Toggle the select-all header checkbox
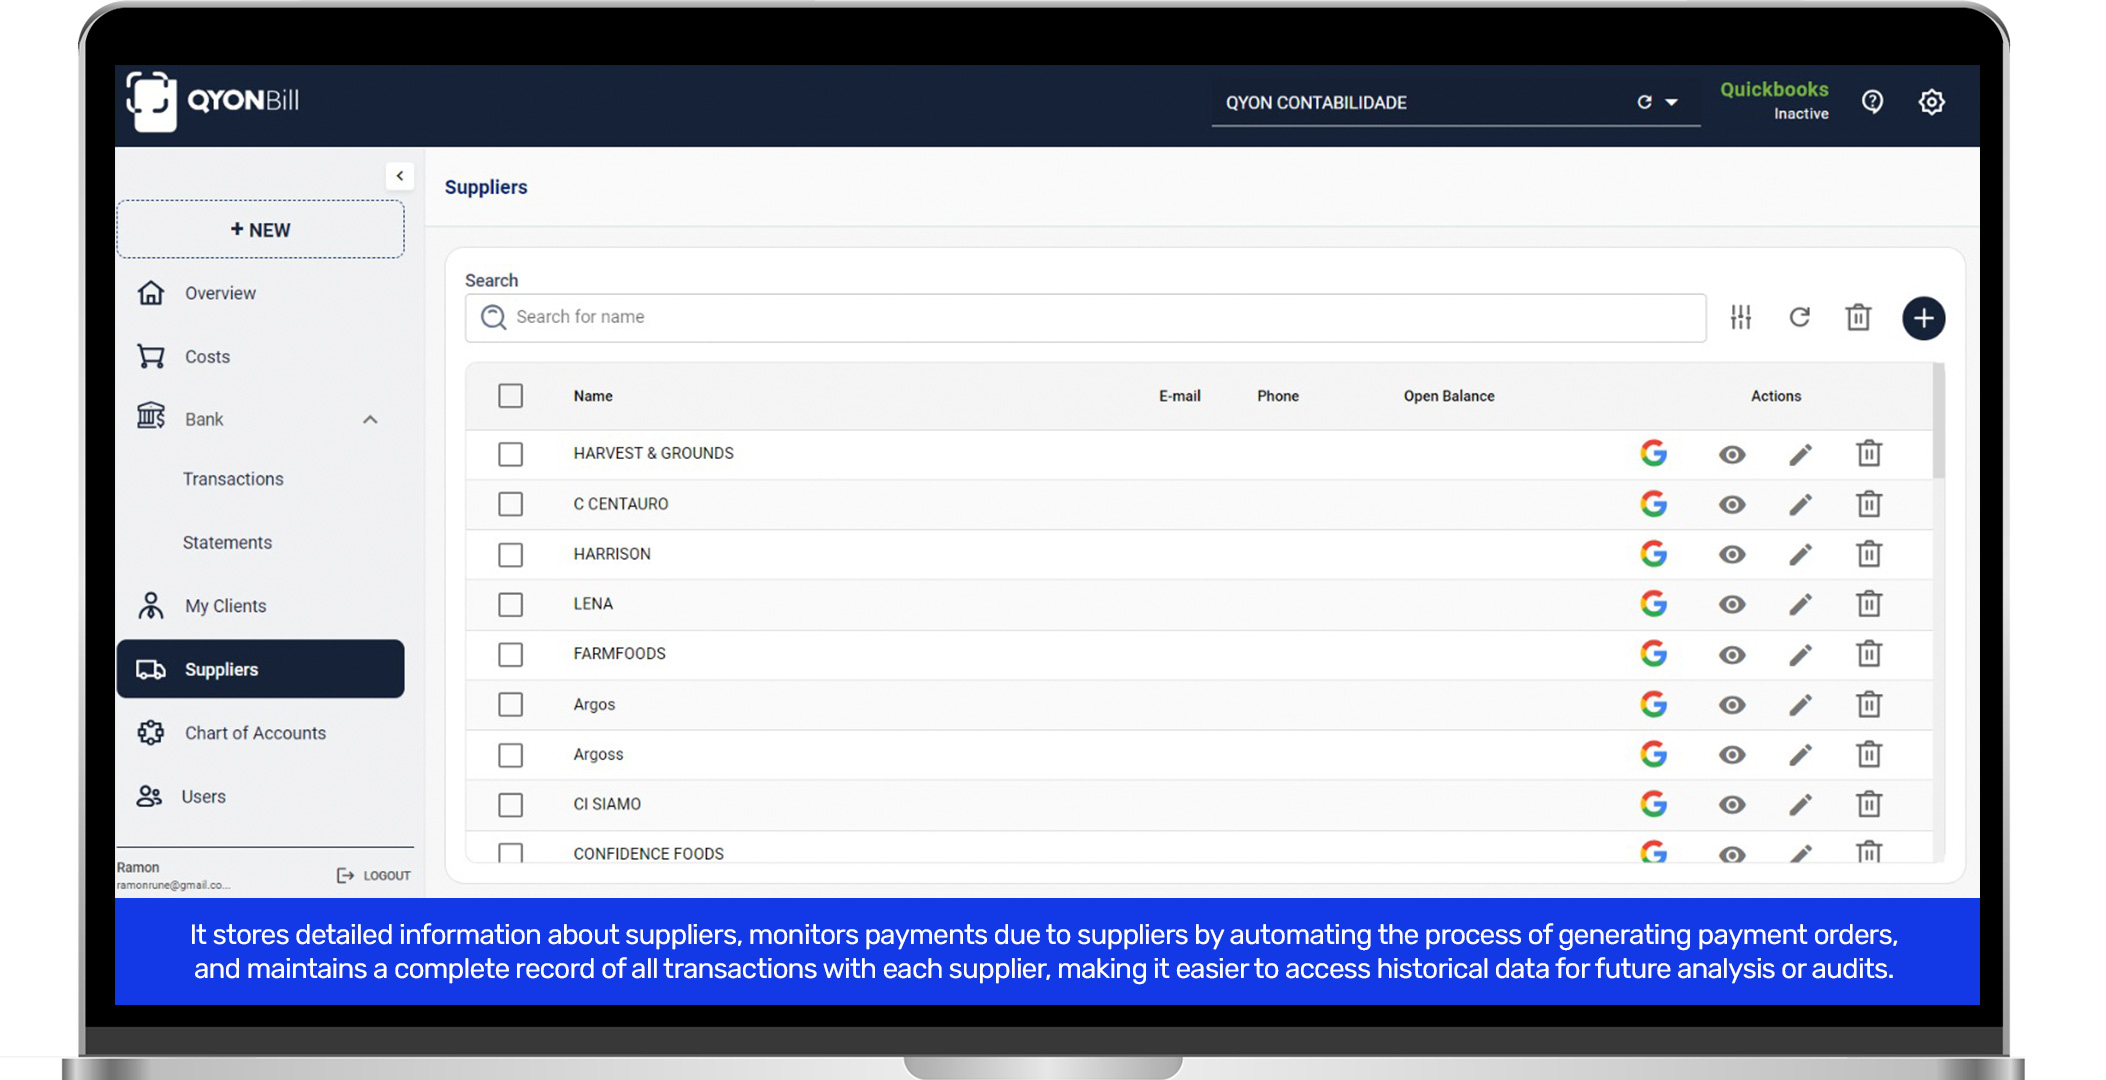The width and height of the screenshot is (2106, 1080). coord(510,396)
